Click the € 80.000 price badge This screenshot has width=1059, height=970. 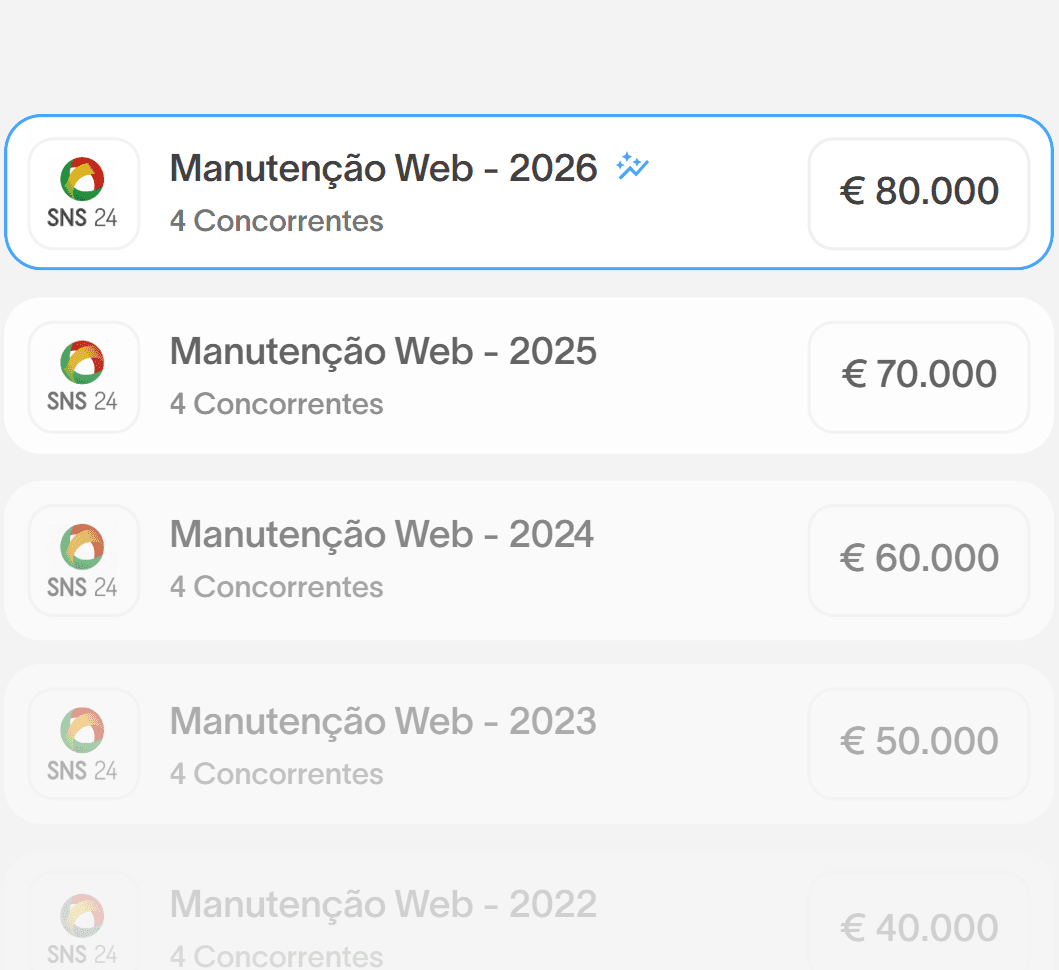click(x=919, y=194)
